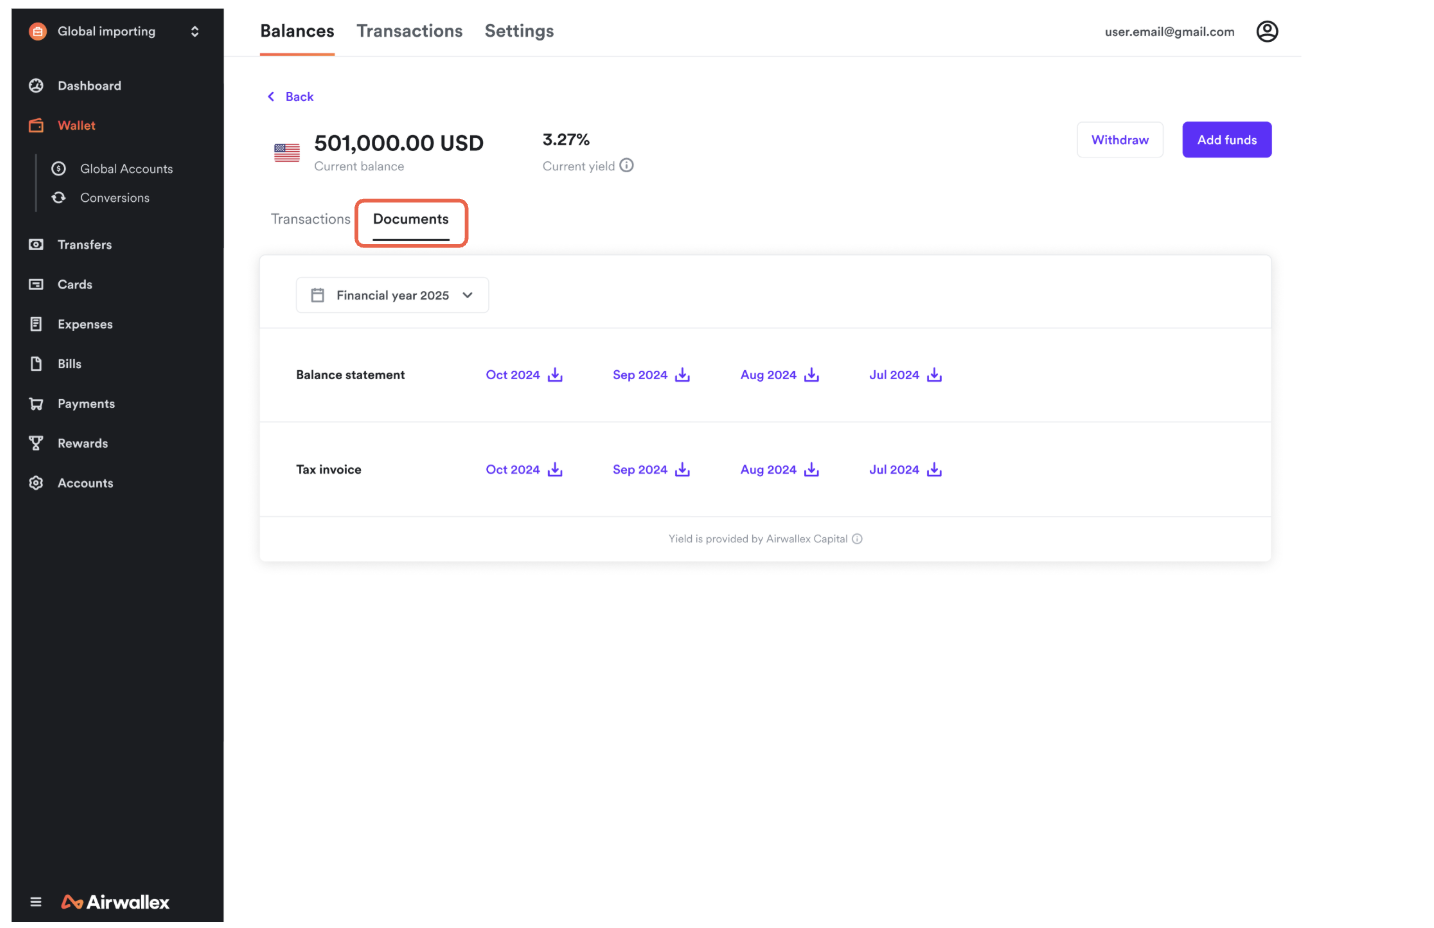Screen dimensions: 1434x928
Task: Open the Dashboard from sidebar
Action: coord(89,86)
